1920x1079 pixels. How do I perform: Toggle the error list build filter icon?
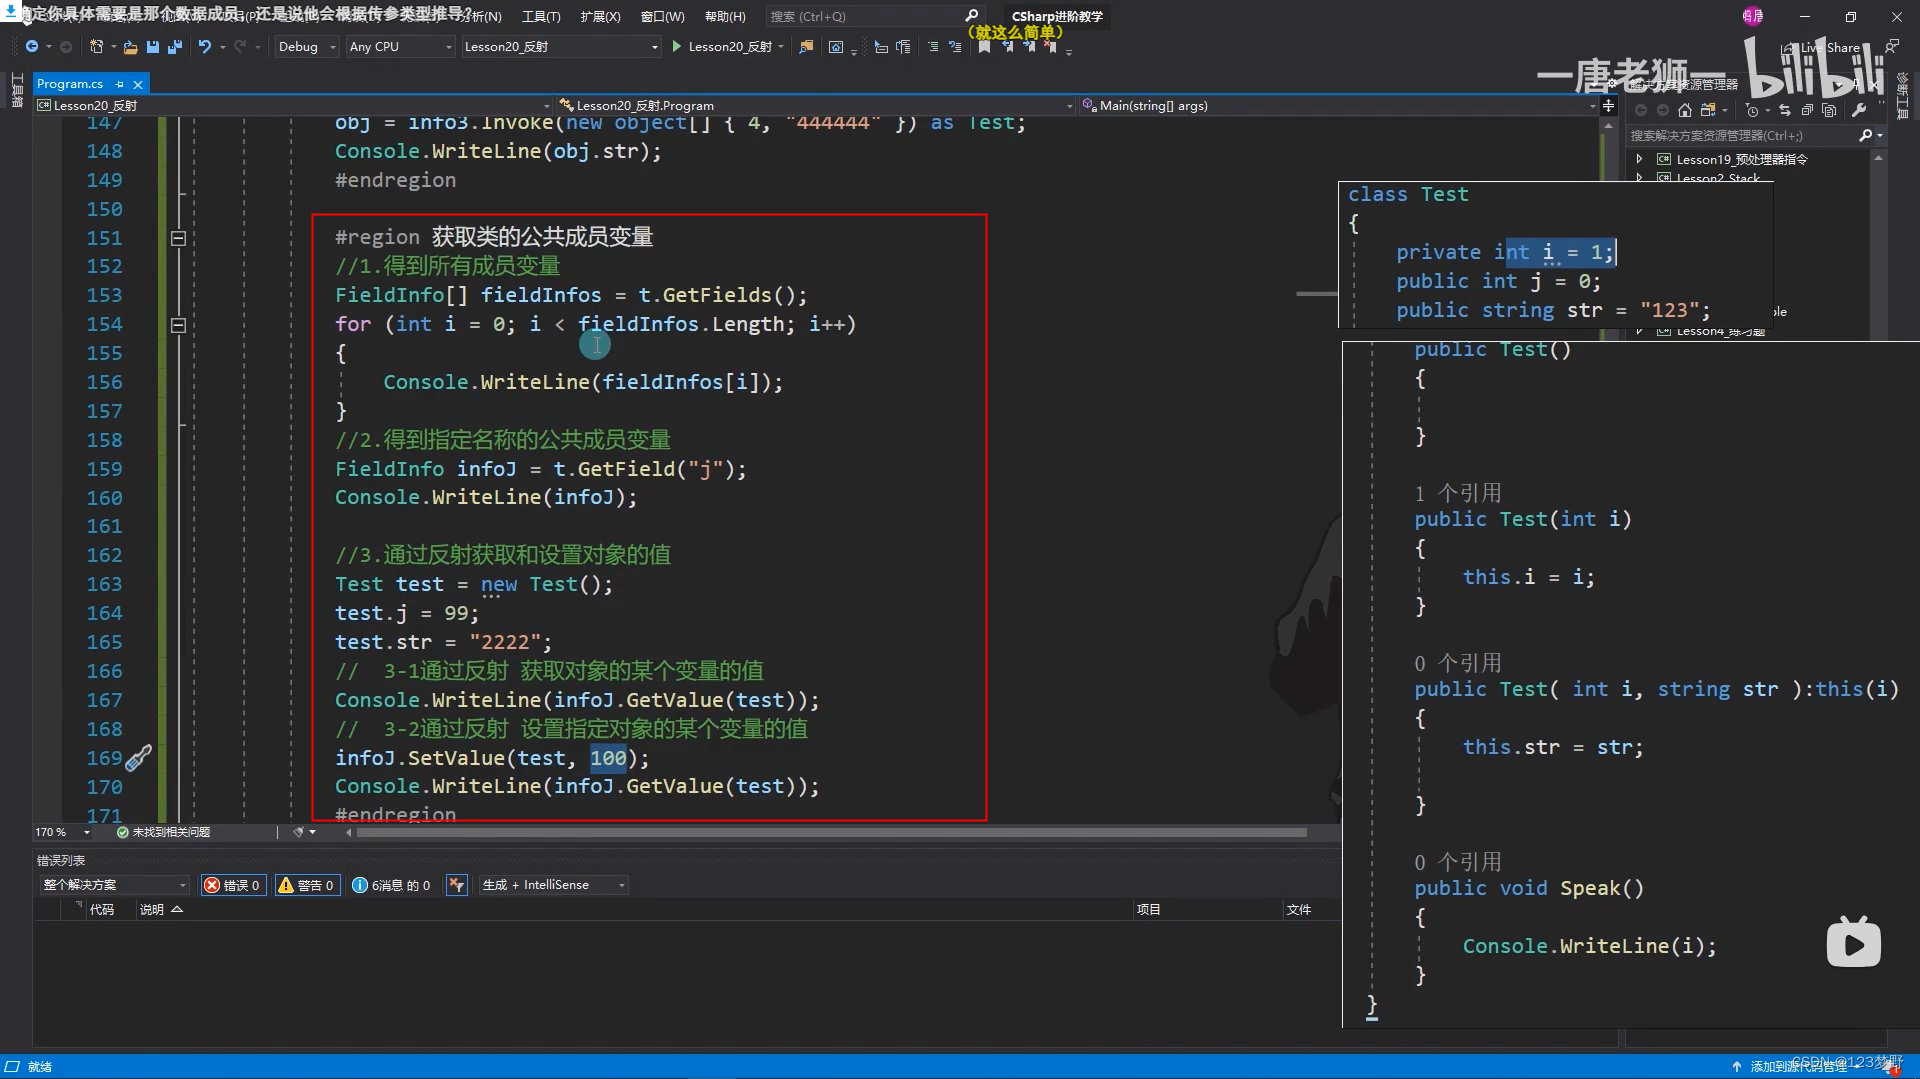457,885
